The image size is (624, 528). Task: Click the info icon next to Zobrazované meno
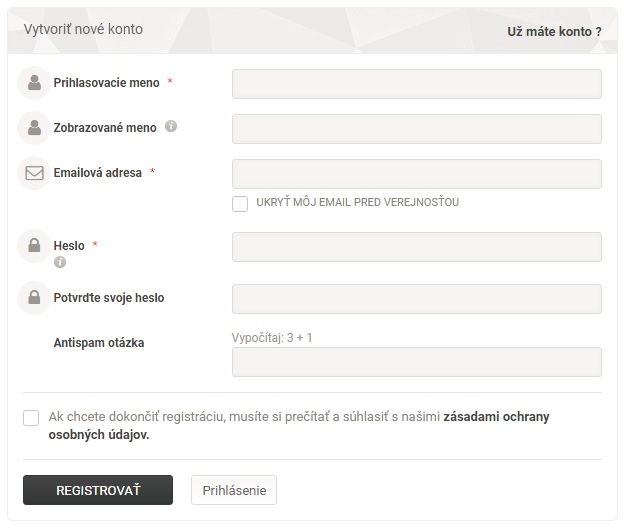pyautogui.click(x=171, y=126)
